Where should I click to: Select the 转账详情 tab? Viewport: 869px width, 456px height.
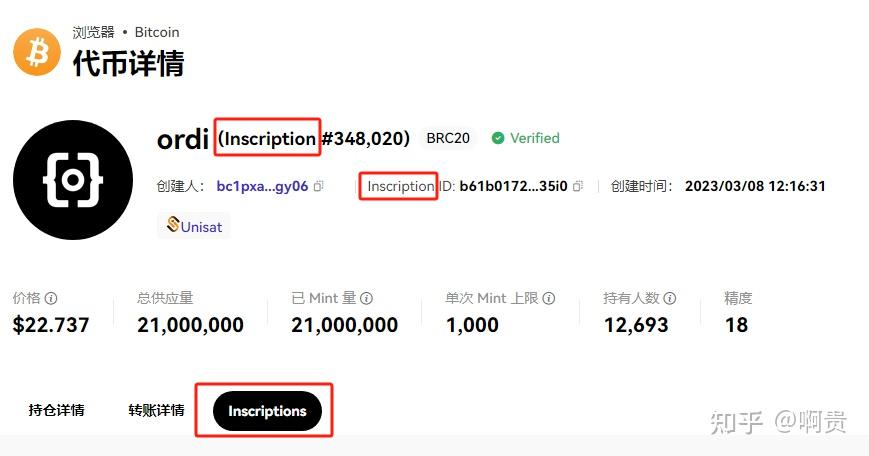(x=156, y=411)
